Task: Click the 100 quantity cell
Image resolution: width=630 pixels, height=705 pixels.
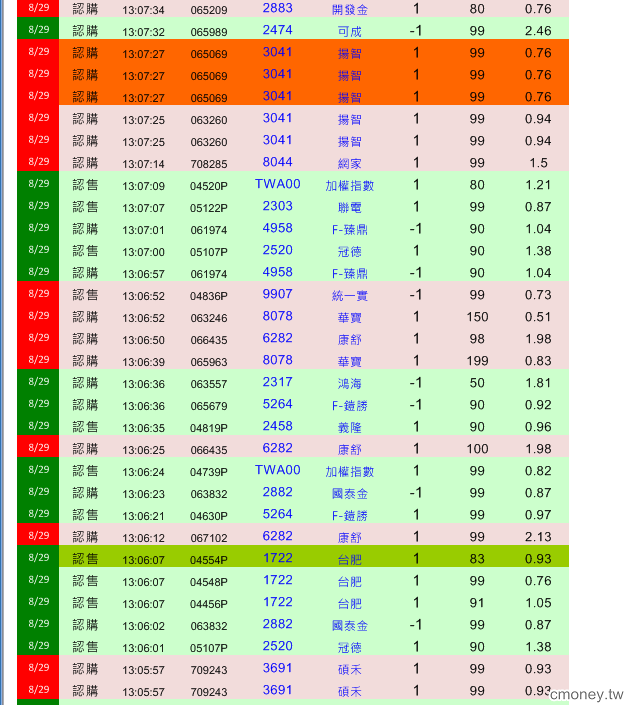Action: tap(477, 449)
